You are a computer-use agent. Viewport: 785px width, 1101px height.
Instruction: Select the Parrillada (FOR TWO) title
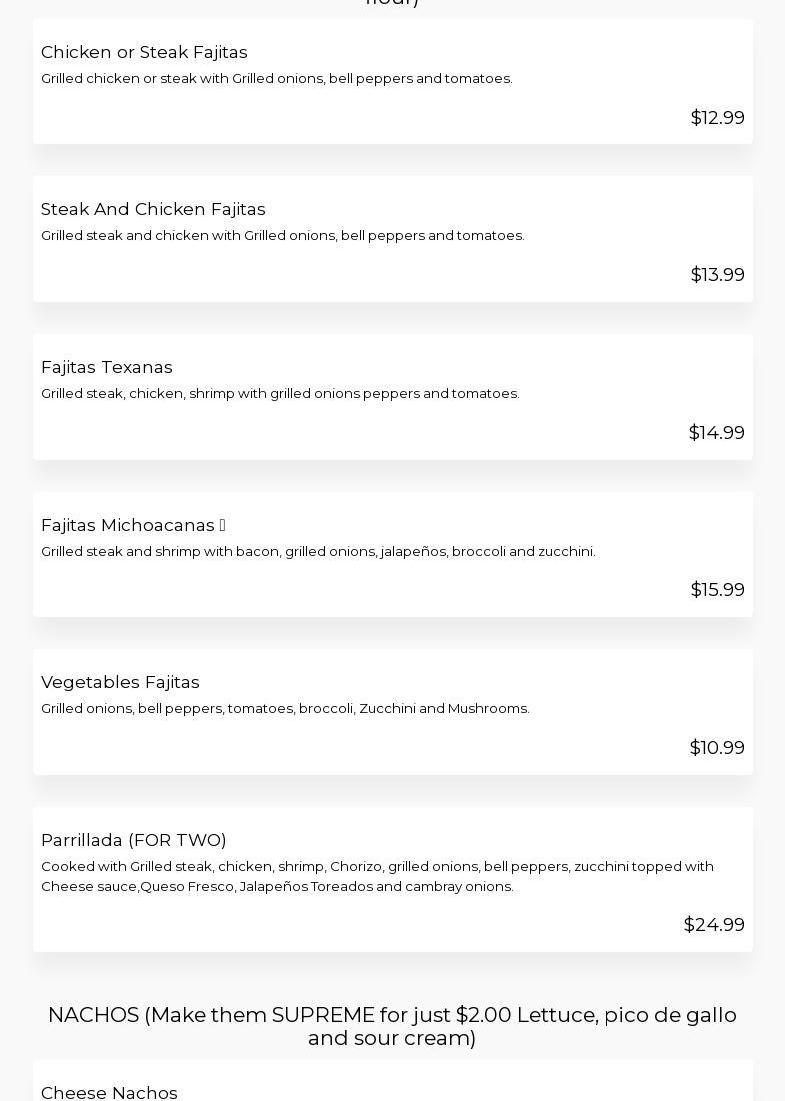pyautogui.click(x=134, y=840)
